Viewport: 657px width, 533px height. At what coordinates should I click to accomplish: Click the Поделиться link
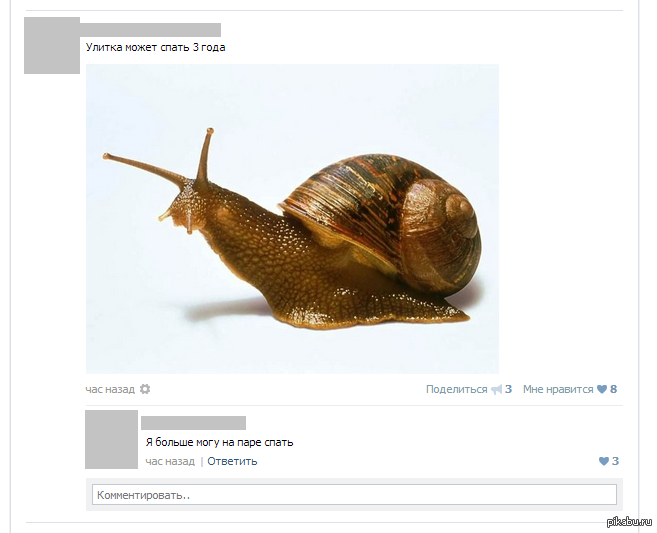[x=457, y=389]
